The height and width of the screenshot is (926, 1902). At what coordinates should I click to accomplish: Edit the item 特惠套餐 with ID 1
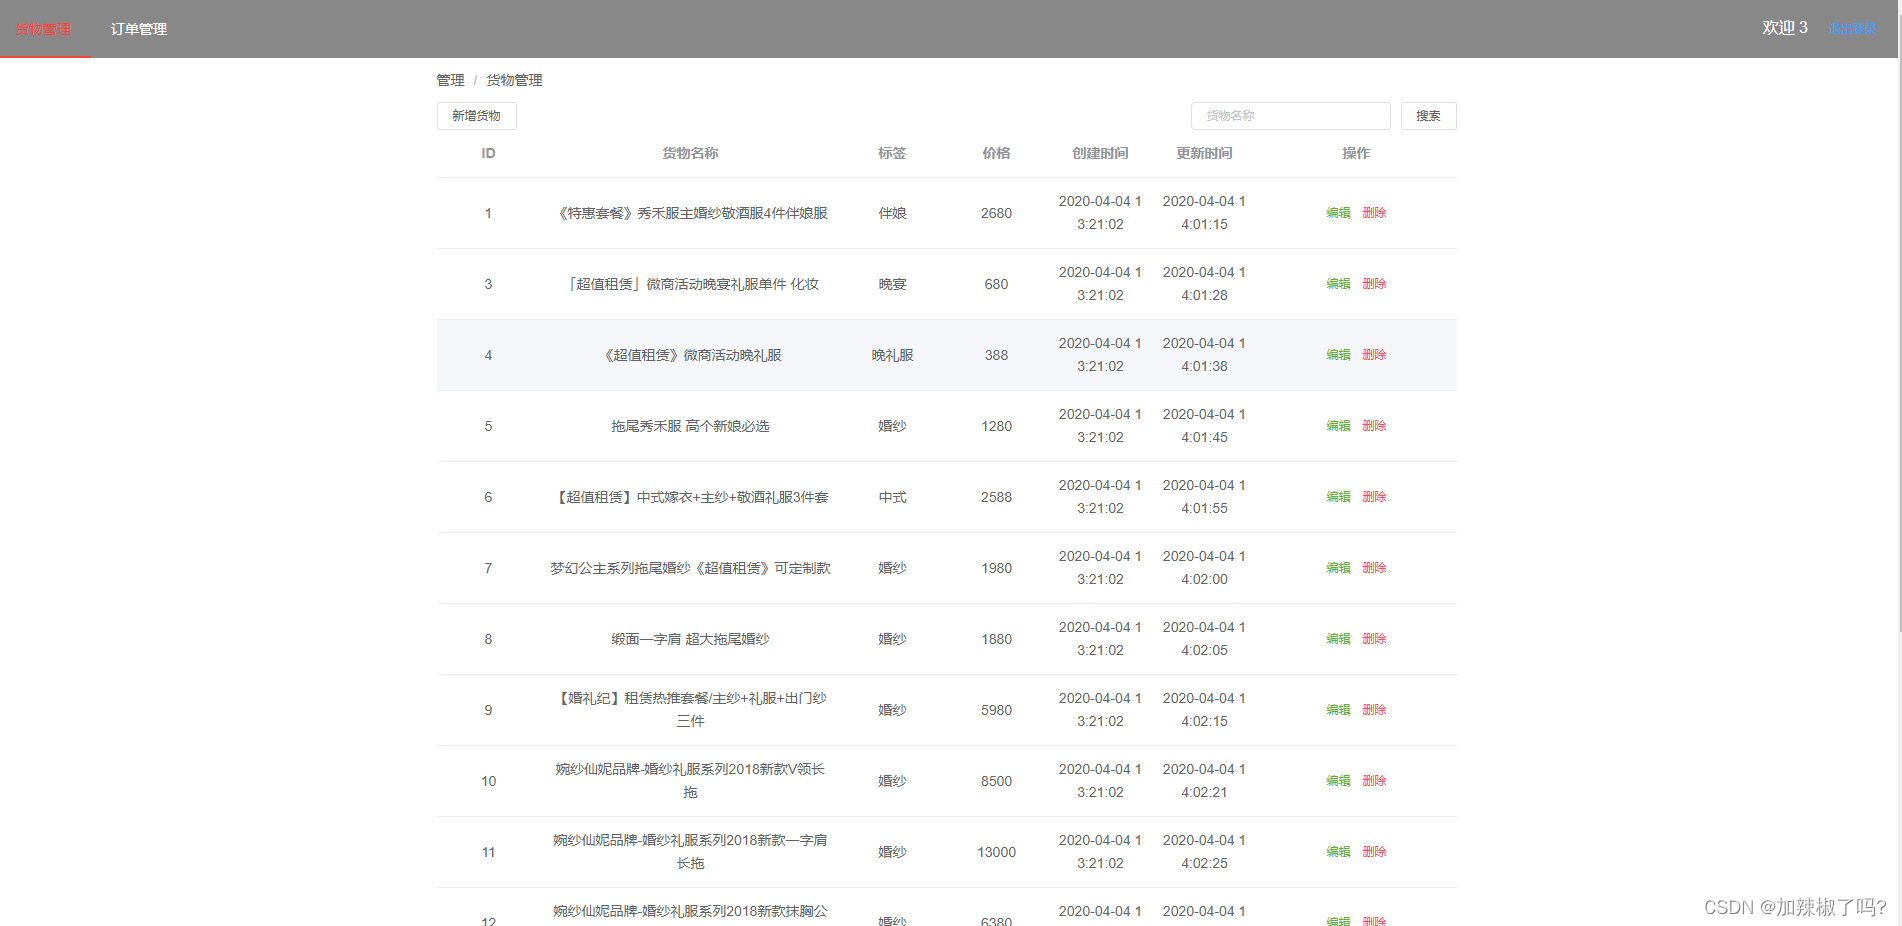click(1338, 213)
